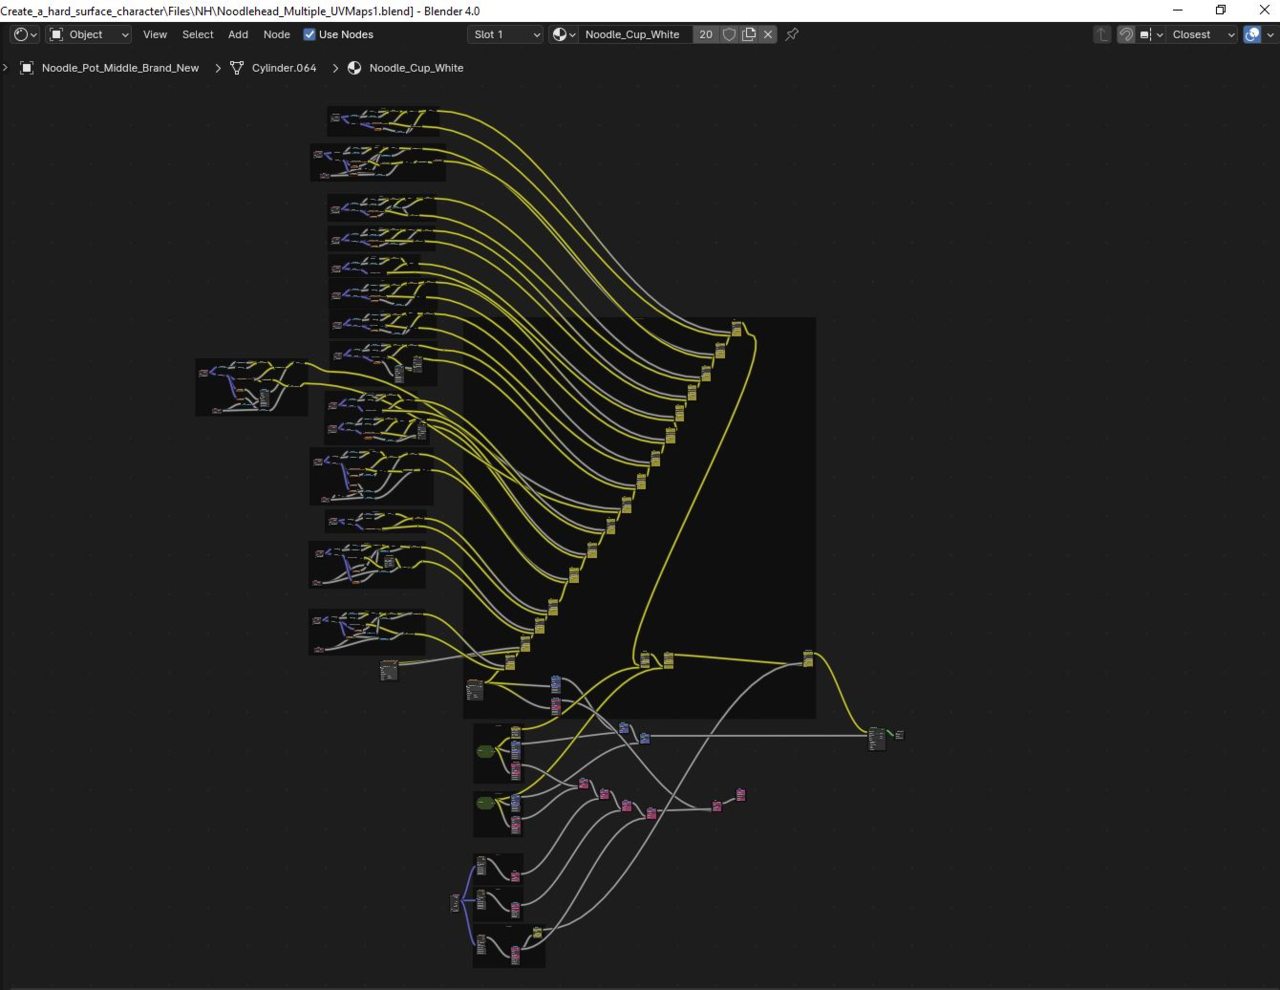Toggle the node editor overlays button
This screenshot has width=1280, height=990.
point(1252,34)
